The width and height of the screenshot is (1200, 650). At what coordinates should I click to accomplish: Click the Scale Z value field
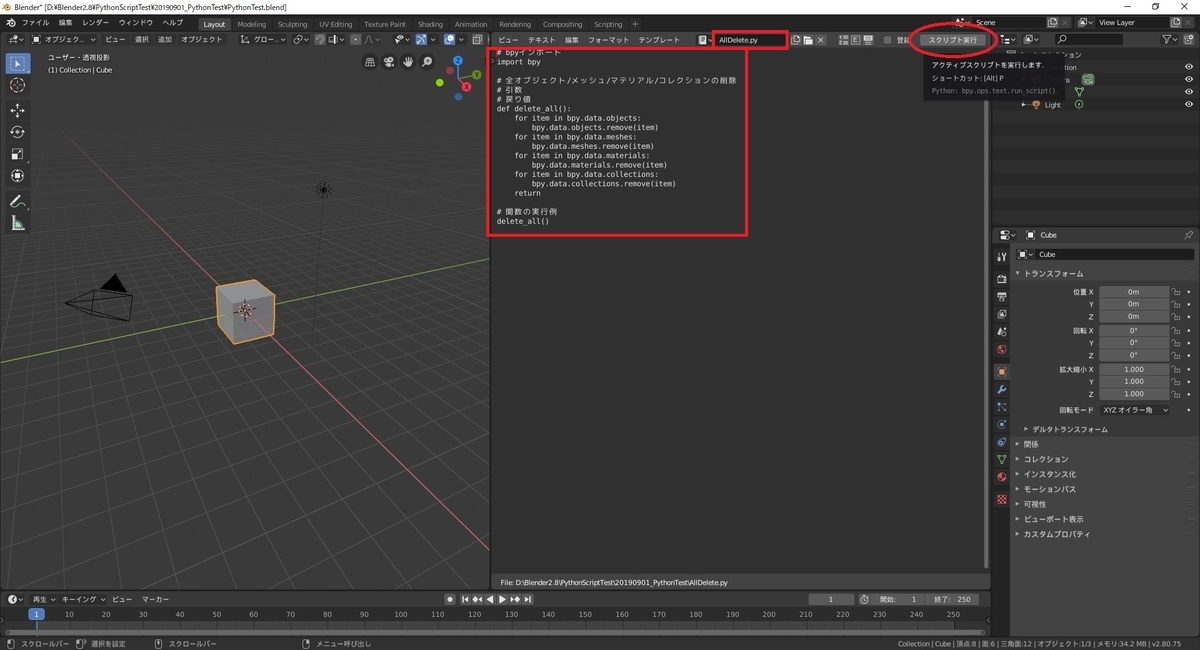pyautogui.click(x=1134, y=394)
